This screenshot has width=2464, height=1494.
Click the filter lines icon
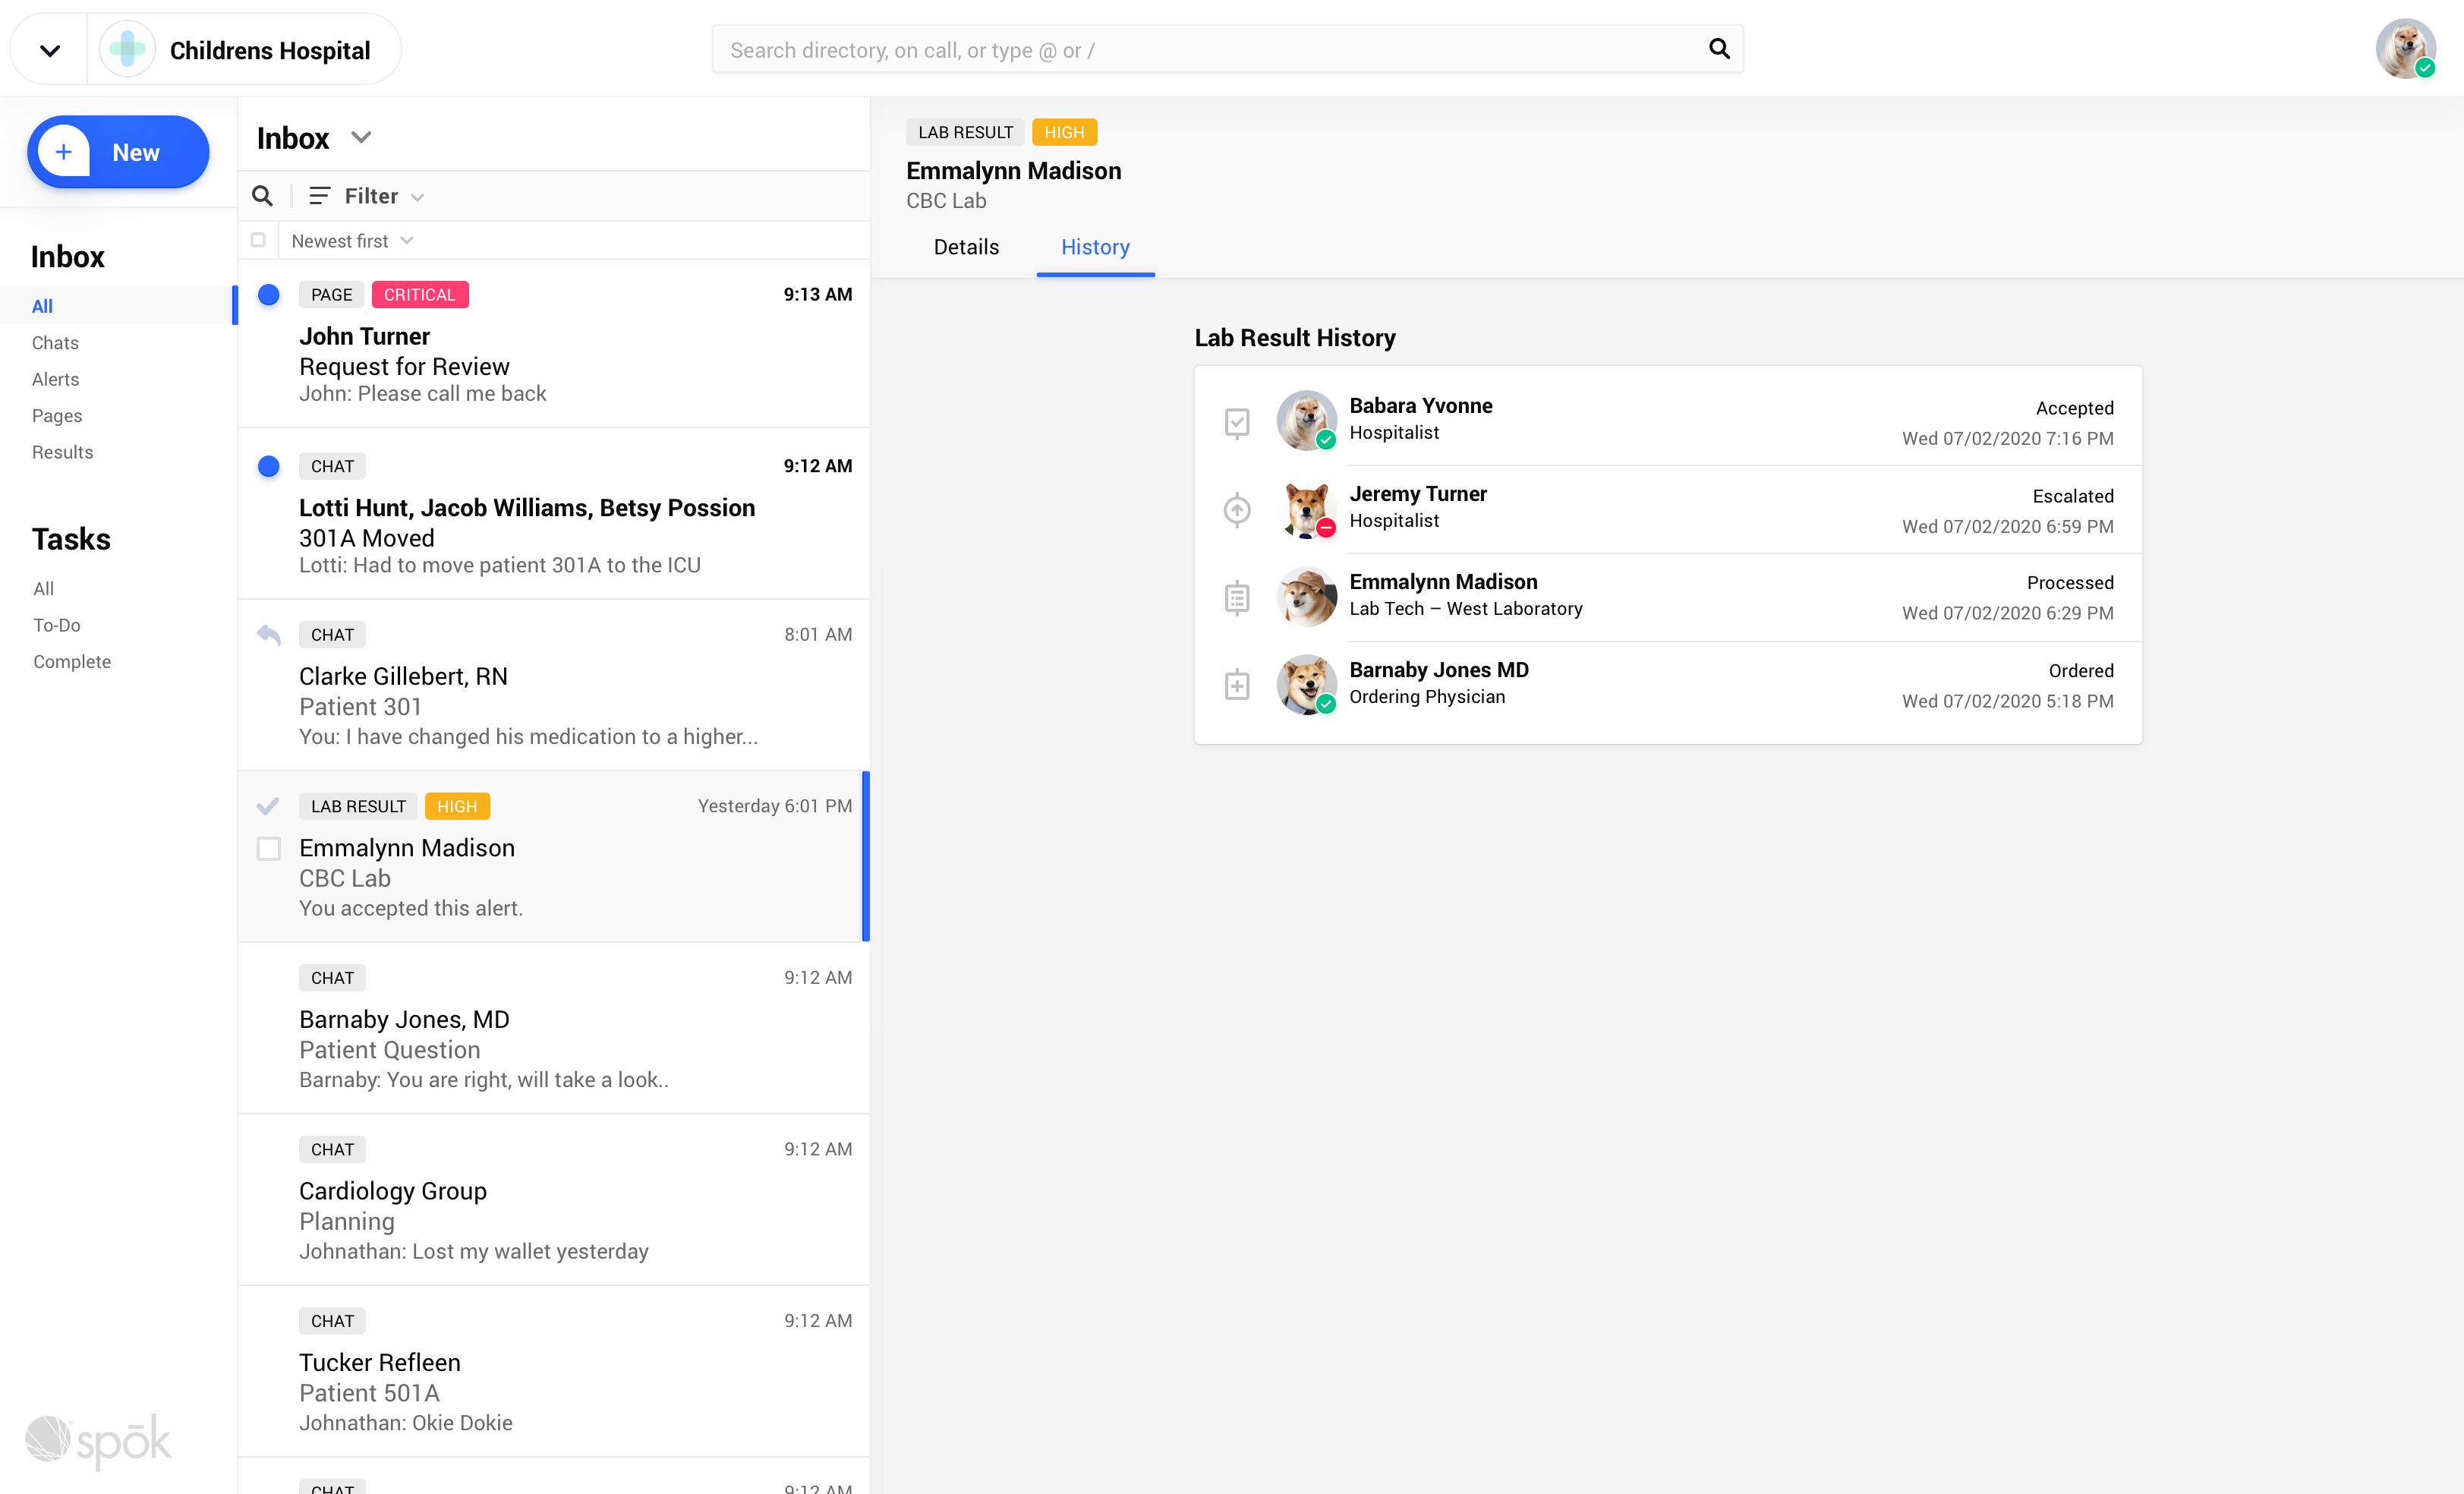point(319,196)
